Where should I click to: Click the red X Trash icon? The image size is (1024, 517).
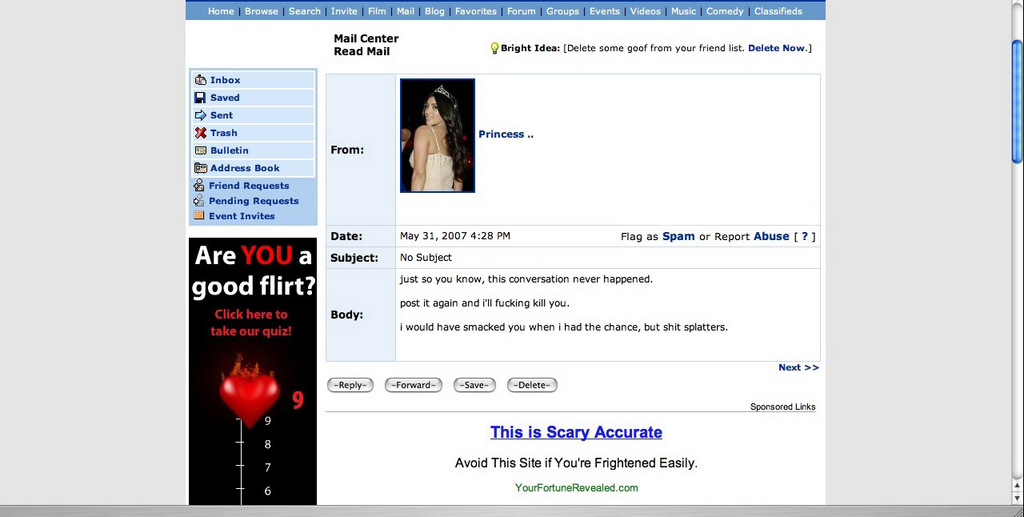click(200, 133)
